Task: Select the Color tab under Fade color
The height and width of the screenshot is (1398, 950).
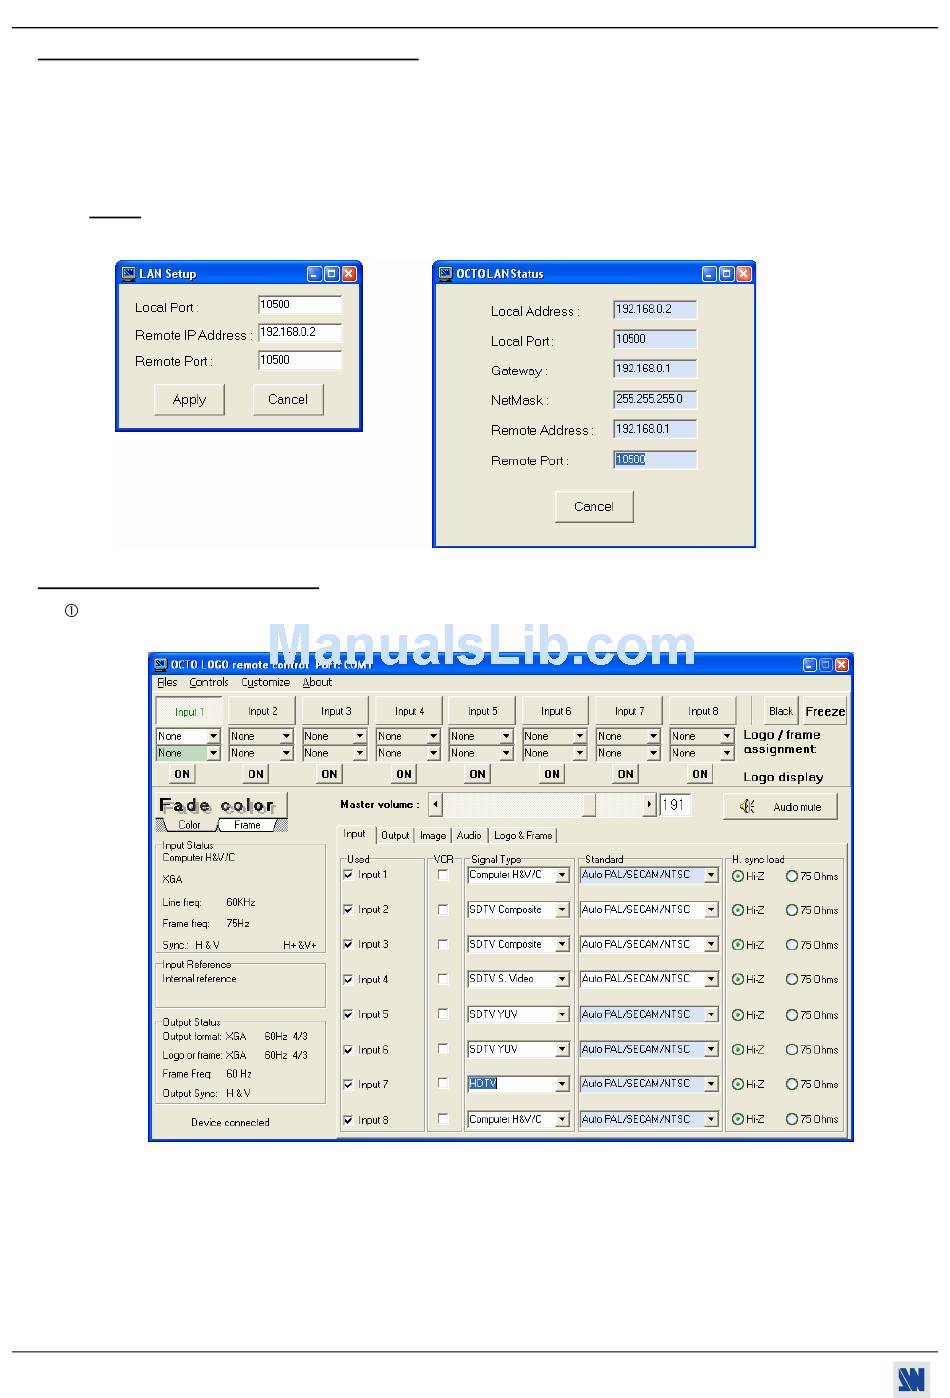Action: (x=189, y=825)
